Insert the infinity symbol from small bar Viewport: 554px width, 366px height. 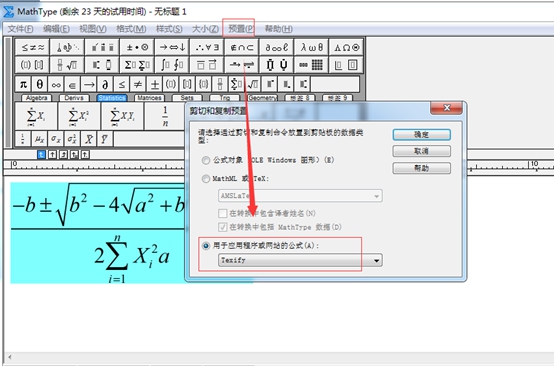point(56,84)
